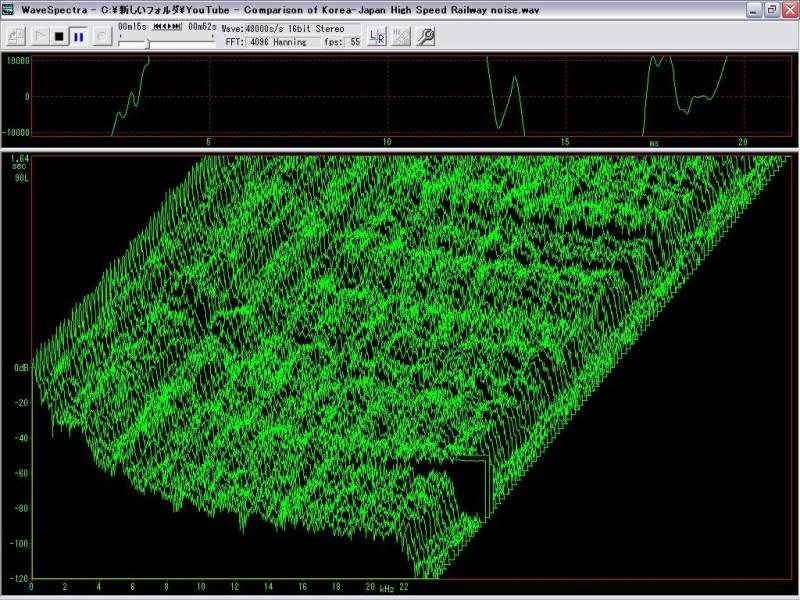Click the grayed icon left of the wrench
The width and height of the screenshot is (800, 600).
pyautogui.click(x=401, y=37)
